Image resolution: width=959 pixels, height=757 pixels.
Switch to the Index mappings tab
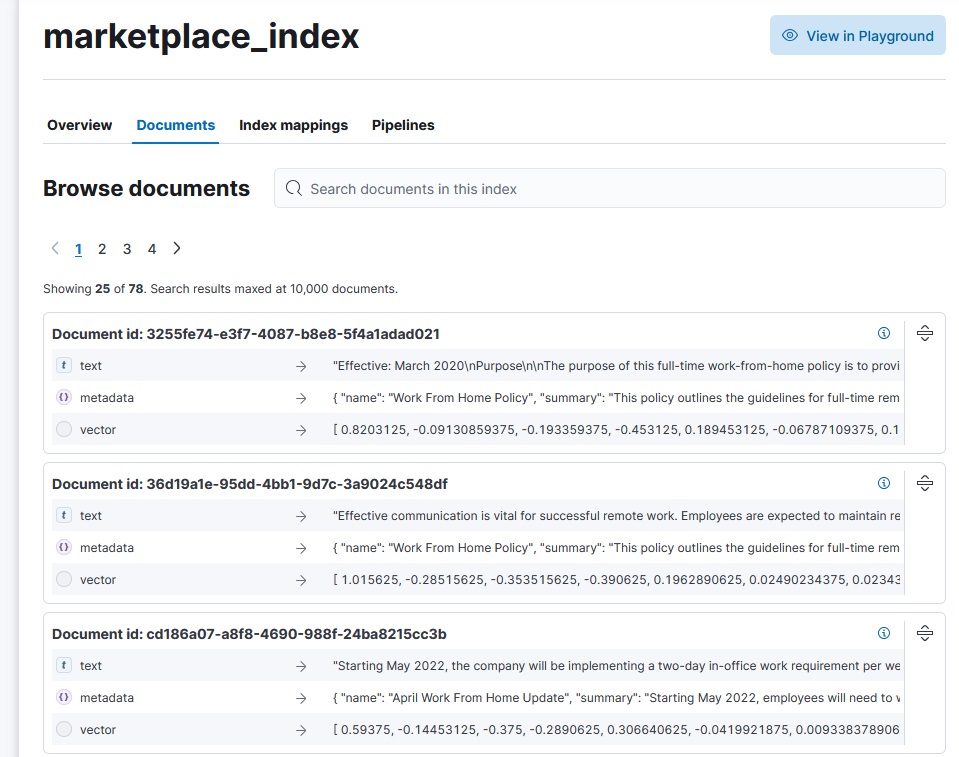[293, 125]
